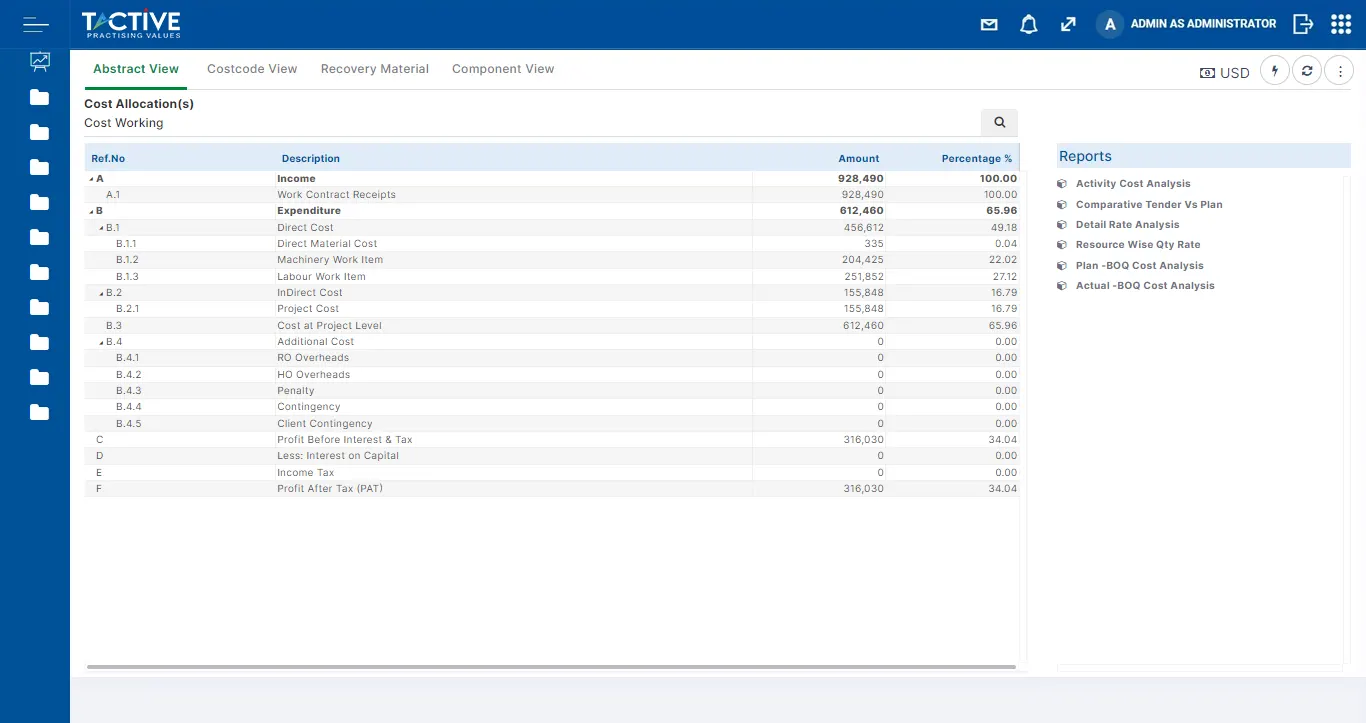Click the refresh icon button
This screenshot has height=723, width=1366.
pyautogui.click(x=1306, y=71)
